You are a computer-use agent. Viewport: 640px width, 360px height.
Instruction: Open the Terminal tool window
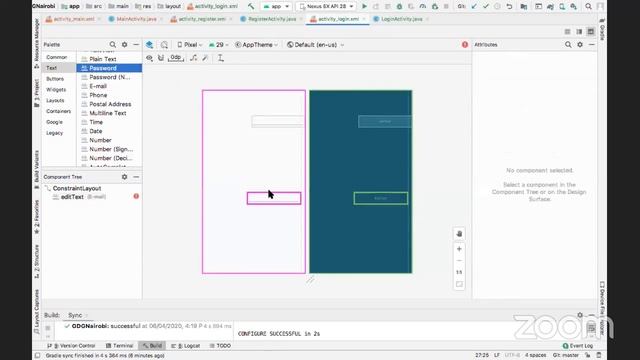tap(120, 346)
